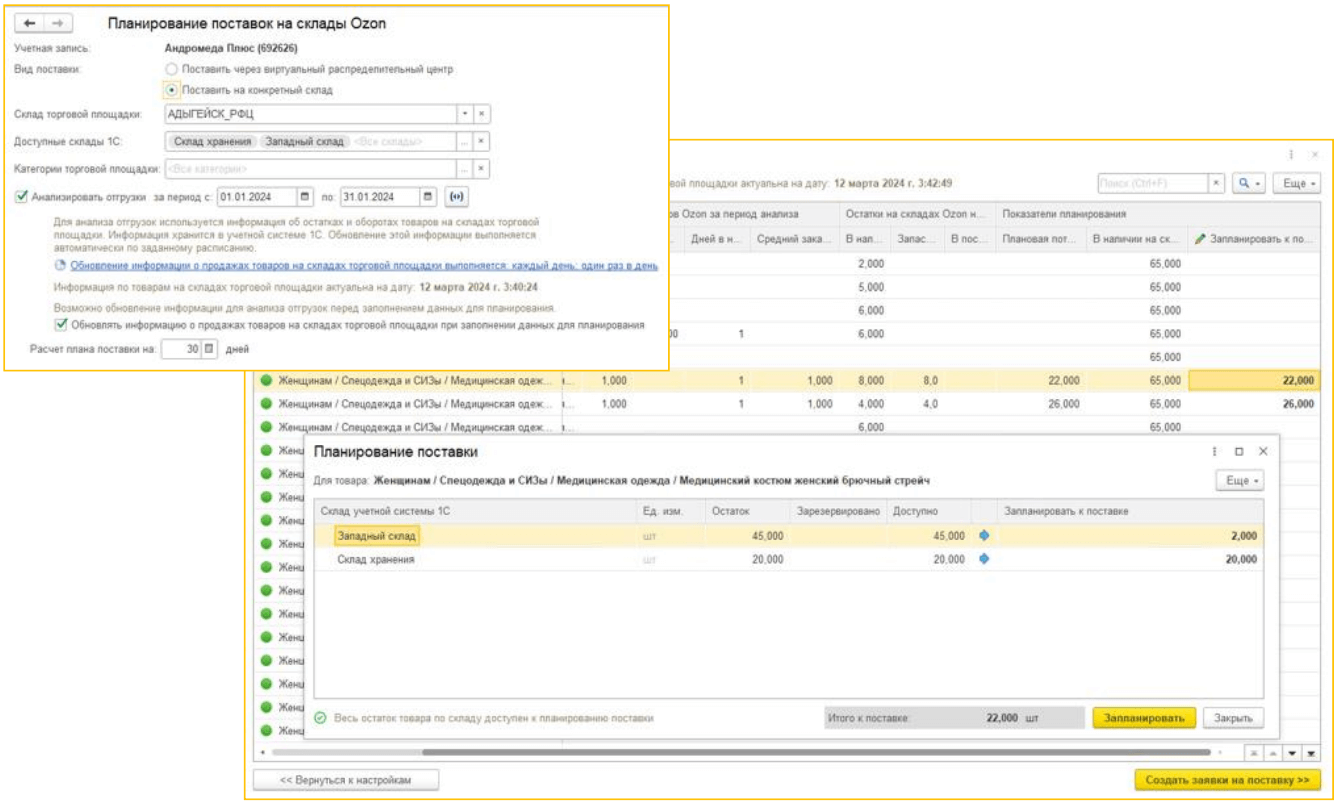
Task: Click the forward arrow navigation icon
Action: (57, 23)
